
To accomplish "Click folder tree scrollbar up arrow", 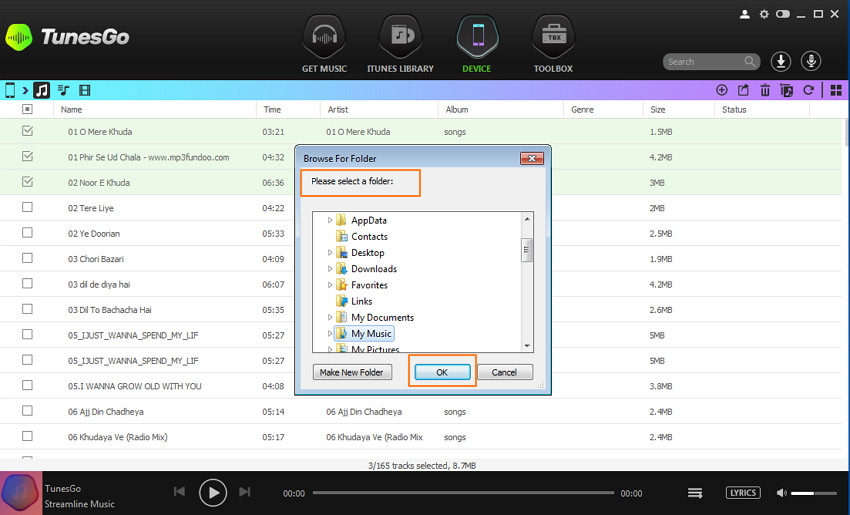I will click(527, 219).
